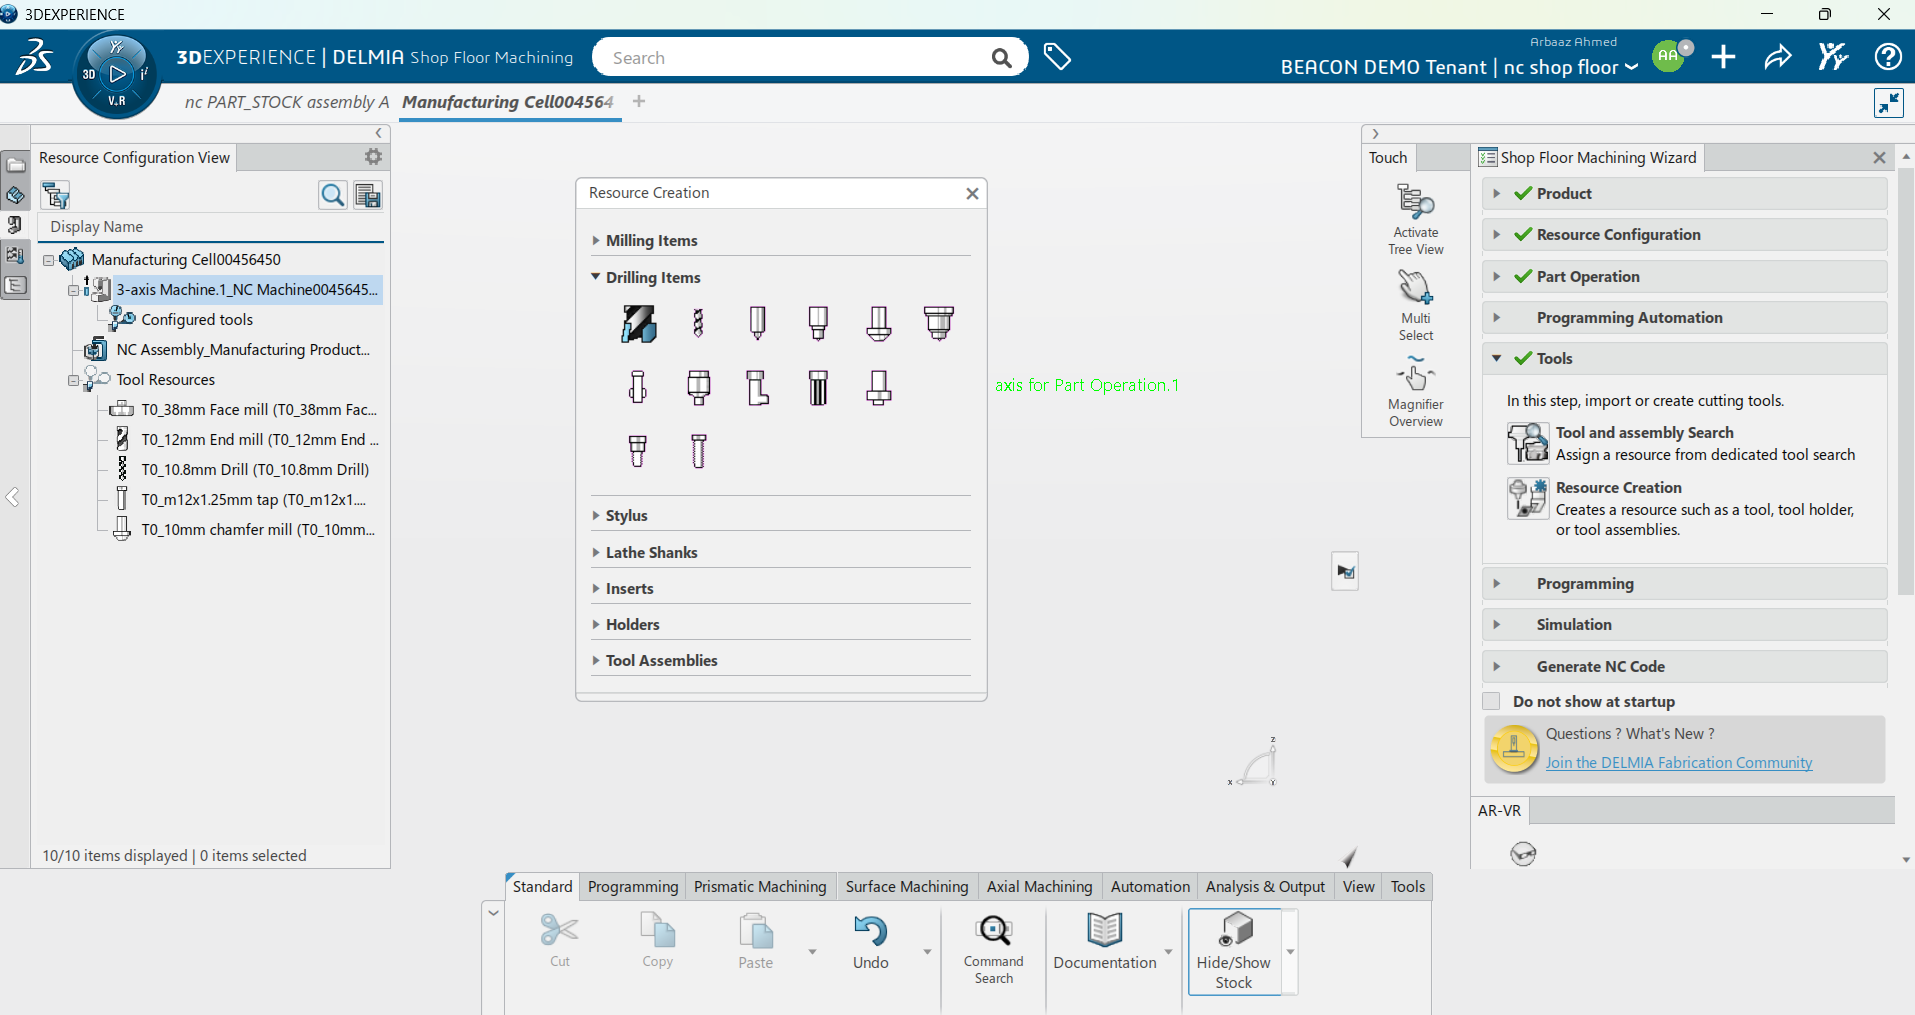
Task: Select the Analysis & Output tab
Action: pyautogui.click(x=1265, y=886)
